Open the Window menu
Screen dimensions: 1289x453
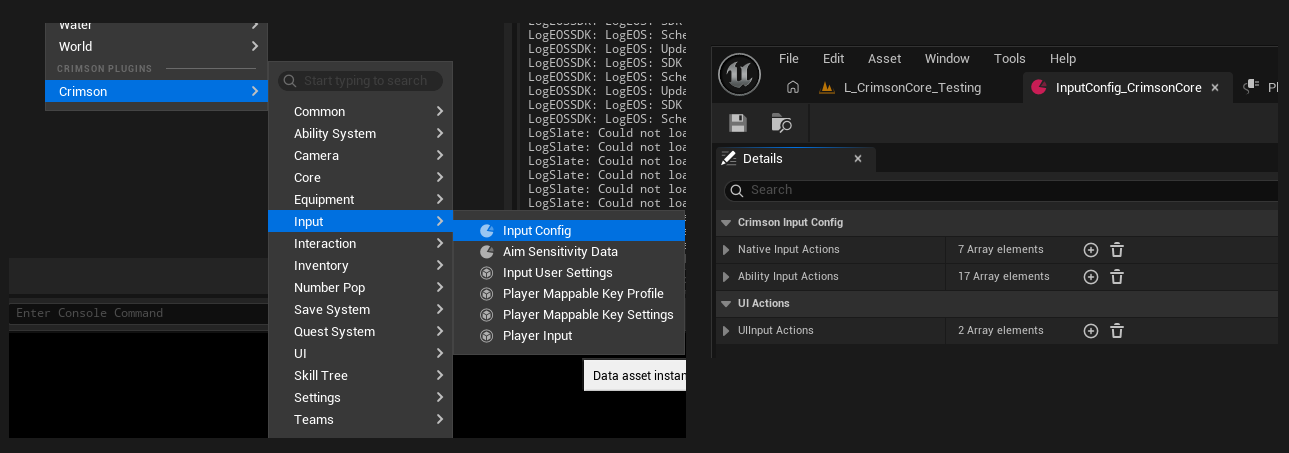[947, 59]
